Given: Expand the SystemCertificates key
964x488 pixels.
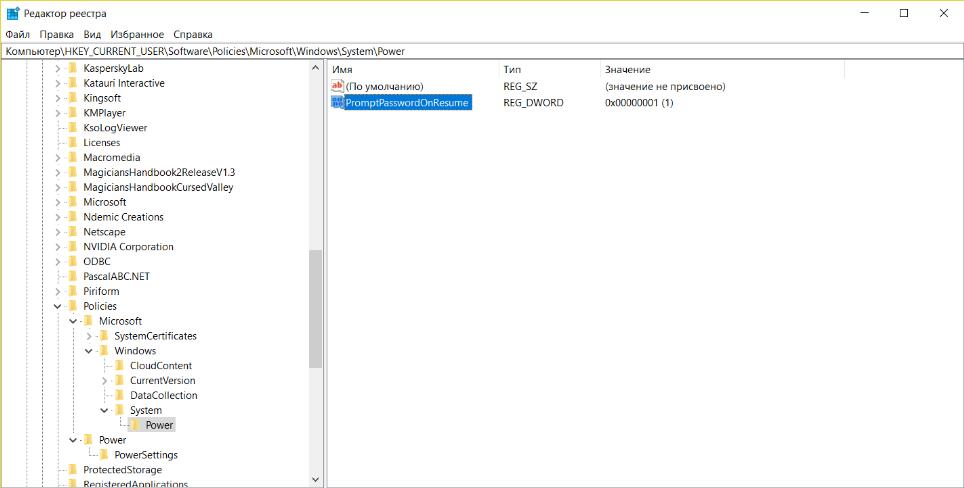Looking at the screenshot, I should click(x=89, y=336).
